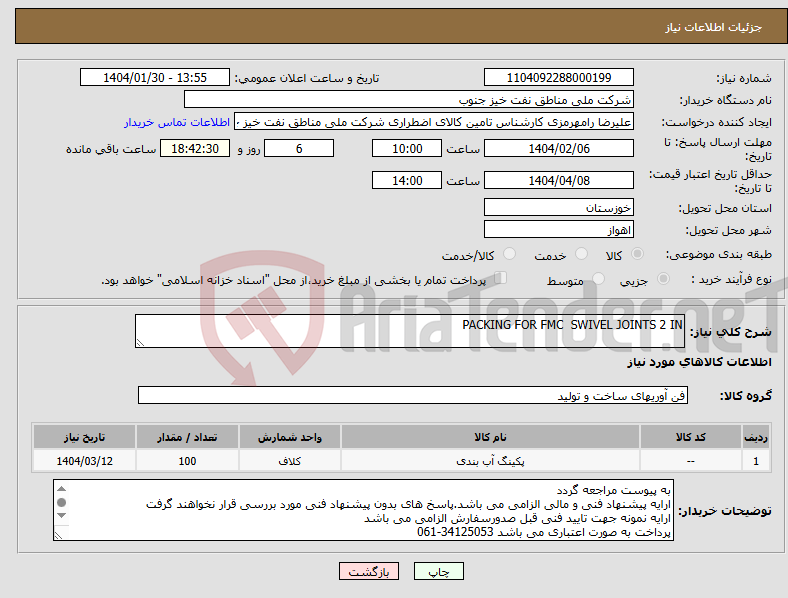Click the جزئیات اطلاعات نیاز header title
This screenshot has height=598, width=788.
(x=713, y=27)
